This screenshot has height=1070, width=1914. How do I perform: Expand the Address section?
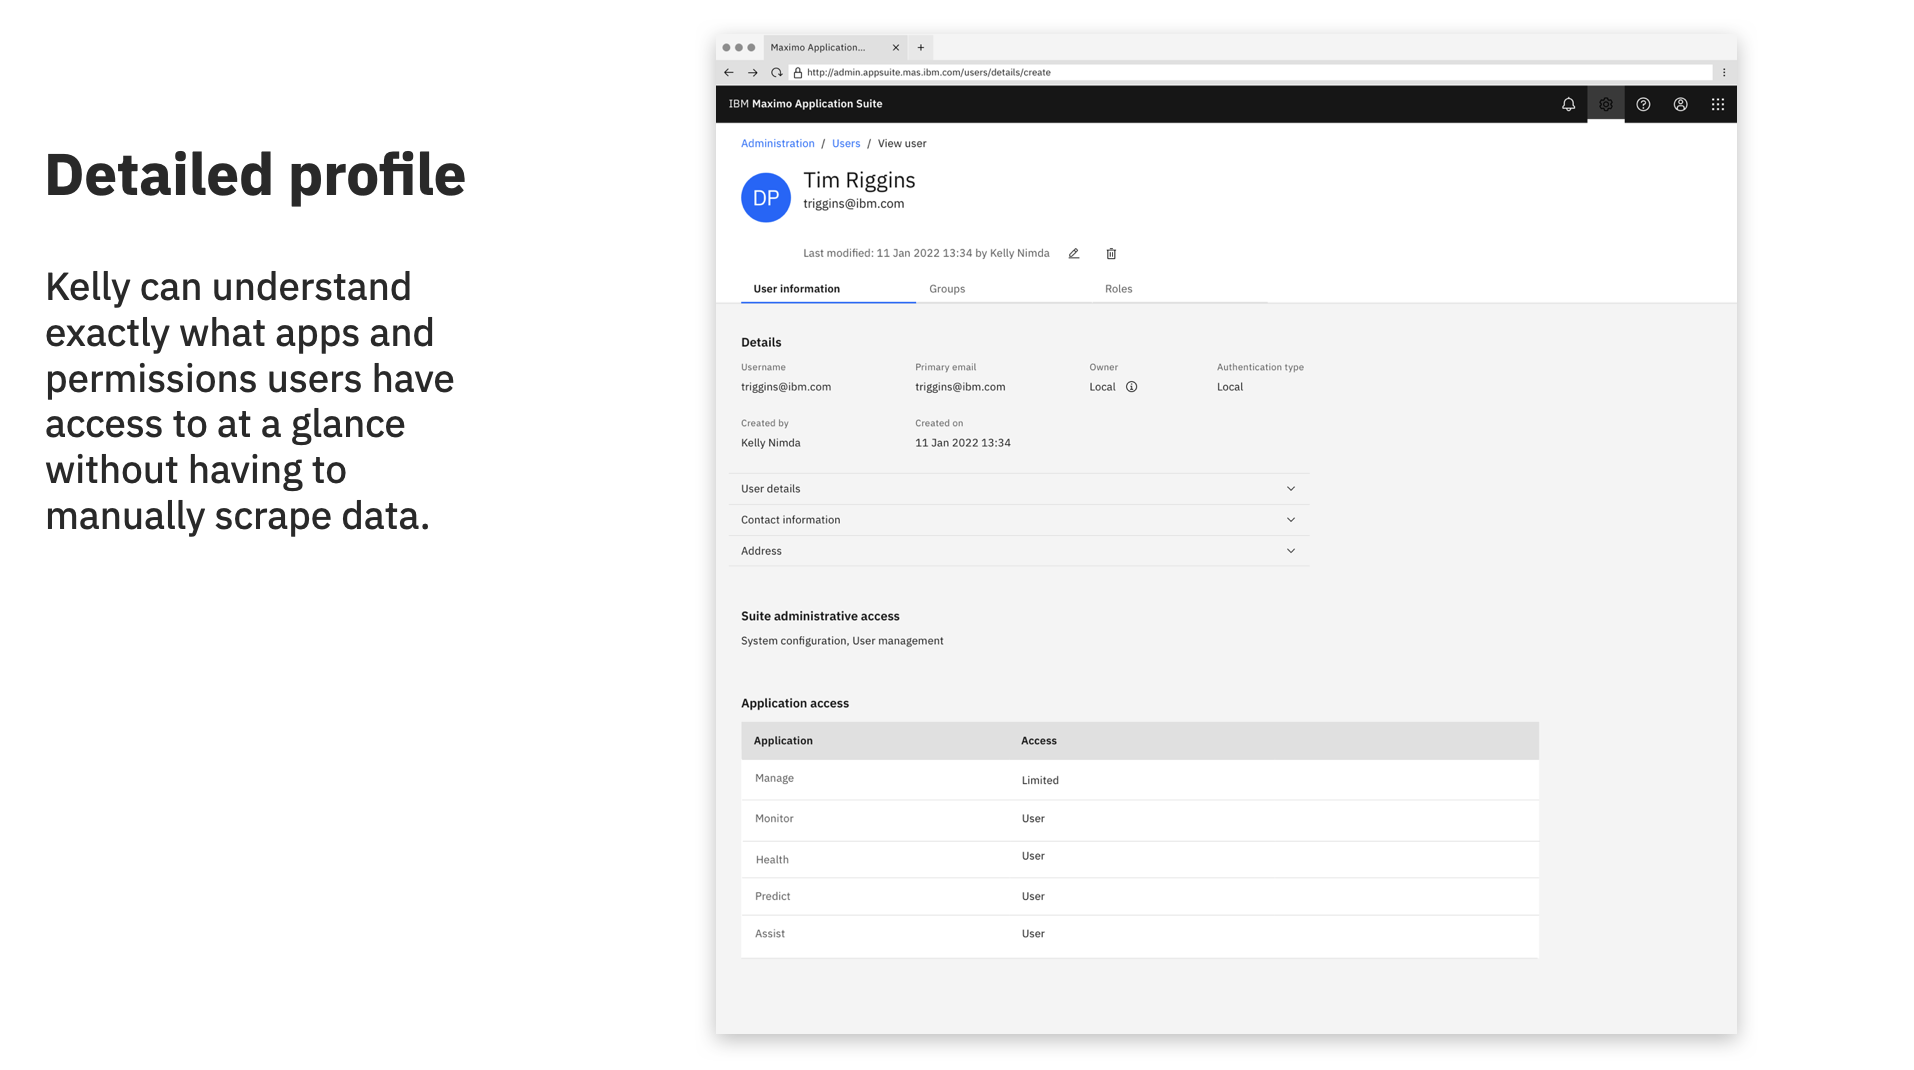coord(1018,551)
